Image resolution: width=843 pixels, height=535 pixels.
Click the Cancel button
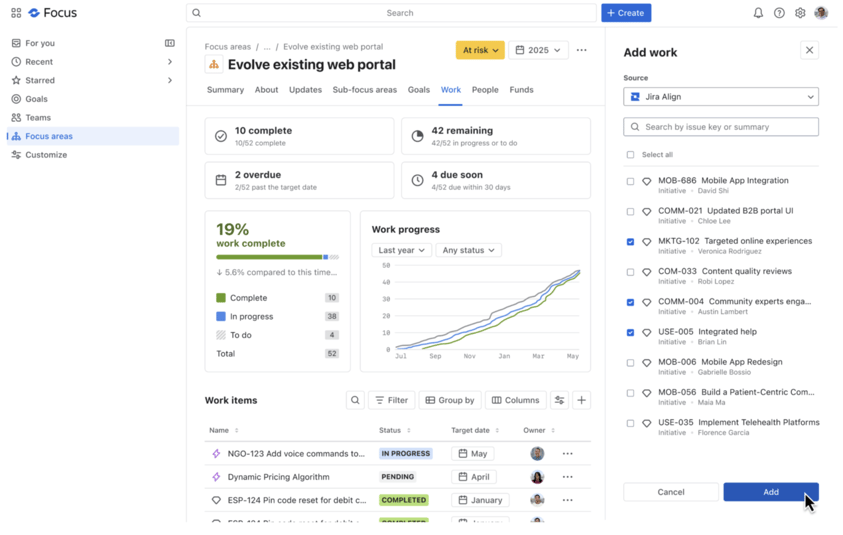(670, 492)
